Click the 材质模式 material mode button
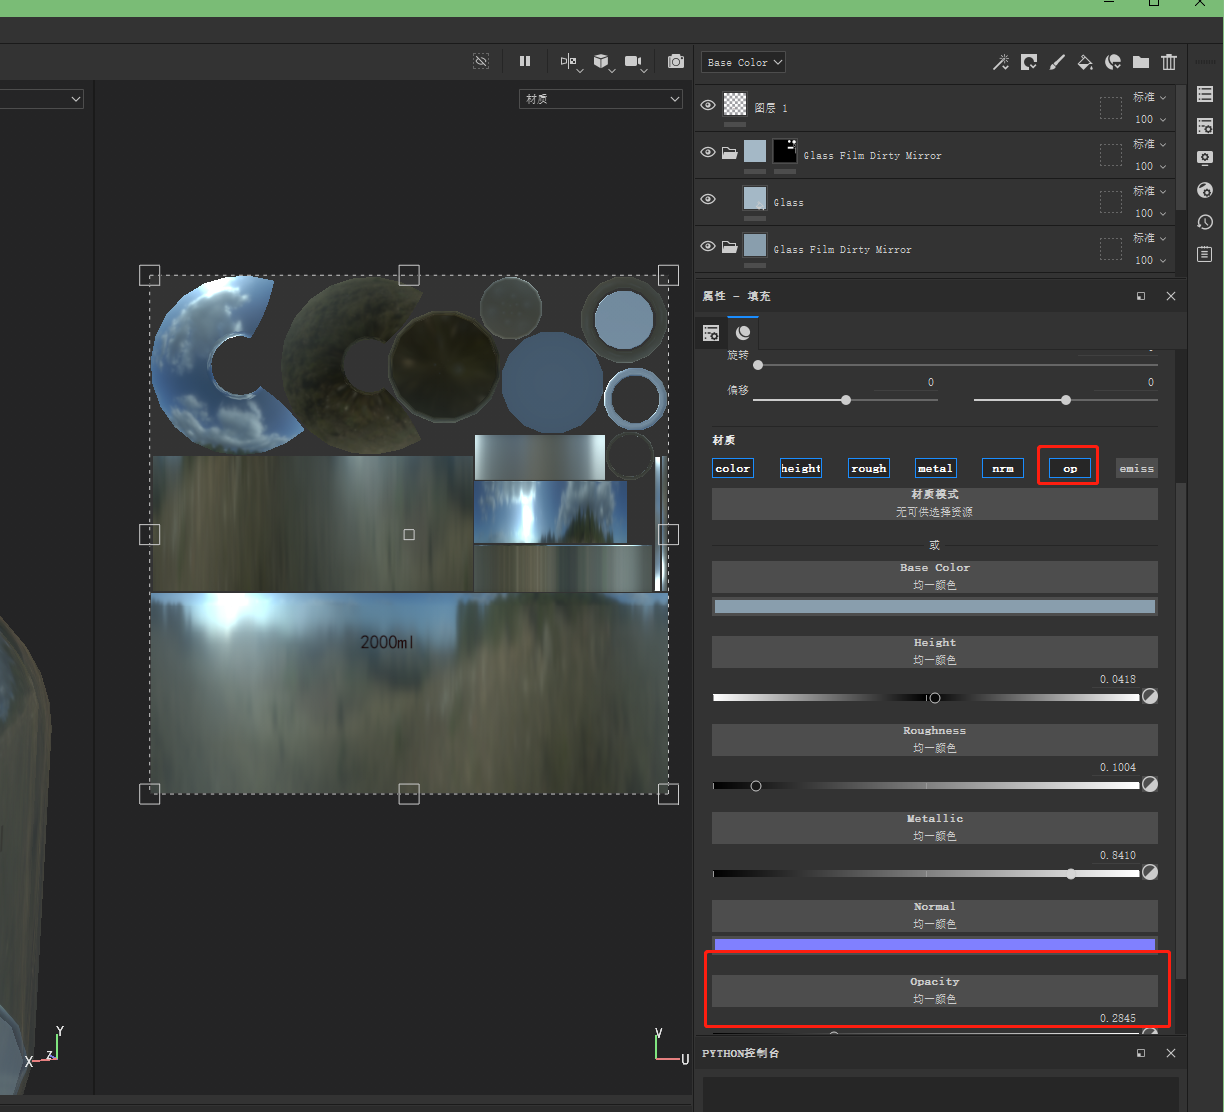1224x1112 pixels. (934, 503)
